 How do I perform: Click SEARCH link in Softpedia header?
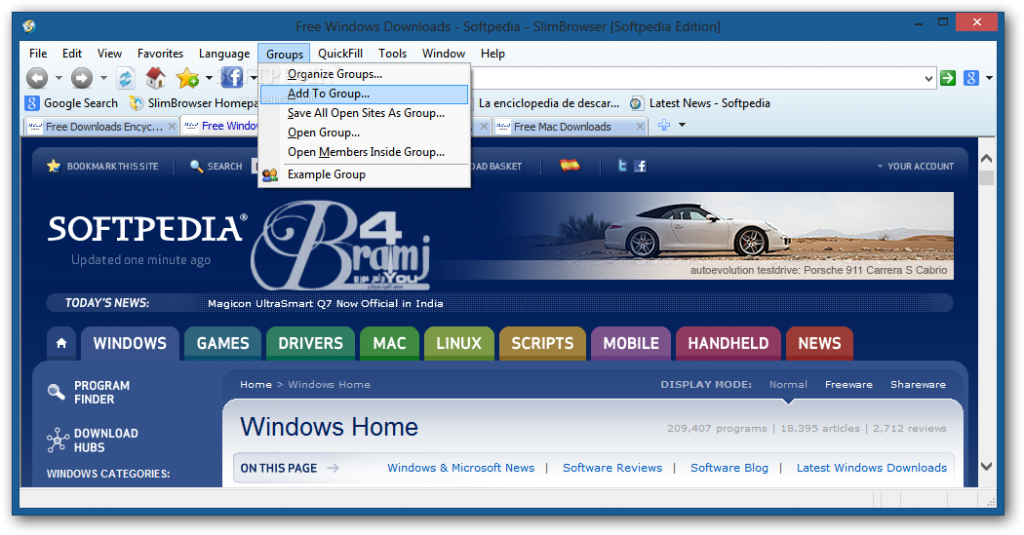216,167
